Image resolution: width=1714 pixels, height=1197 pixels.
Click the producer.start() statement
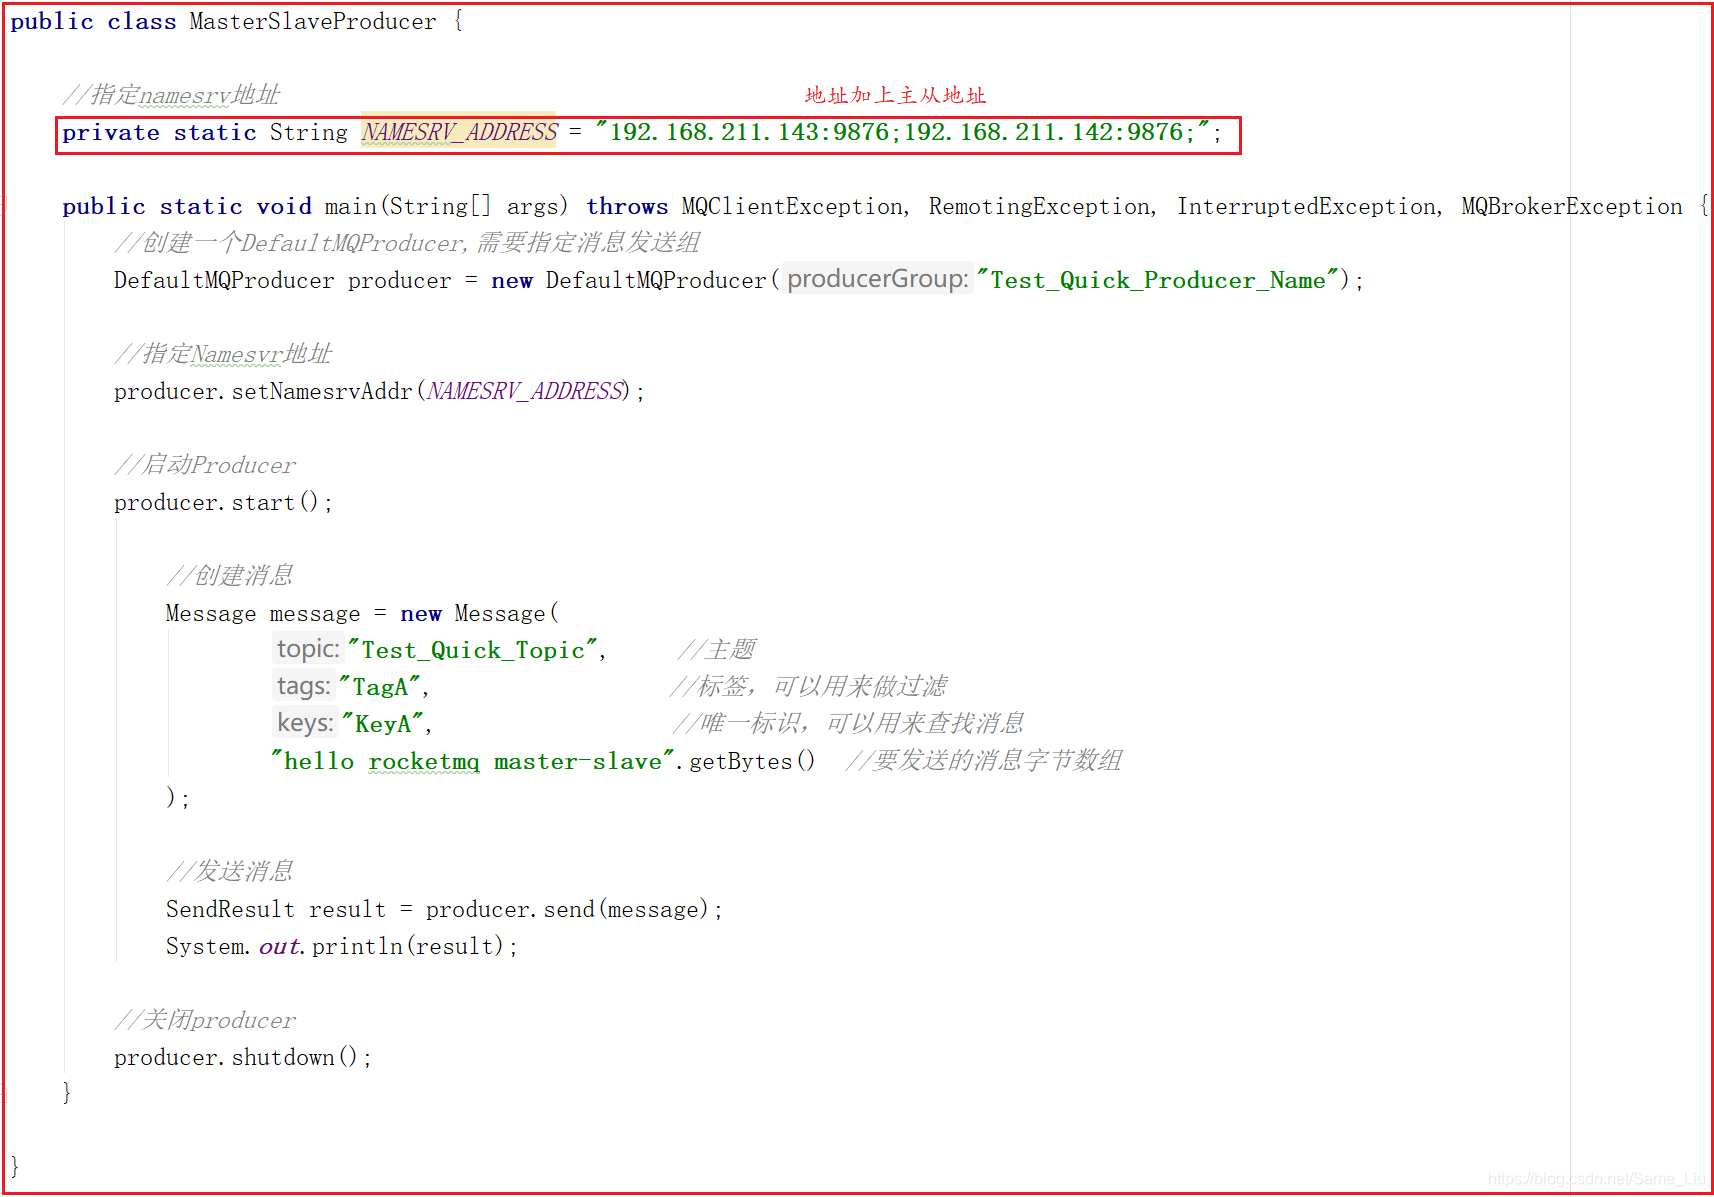[222, 502]
